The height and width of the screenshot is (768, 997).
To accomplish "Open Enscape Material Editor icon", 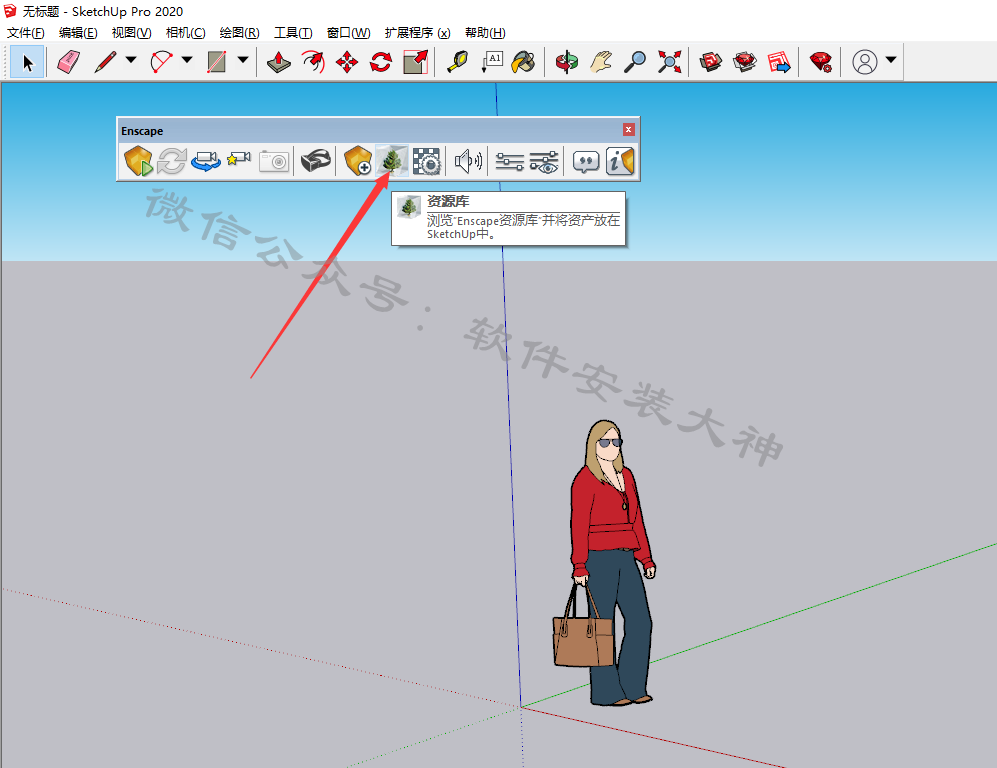I will (426, 161).
